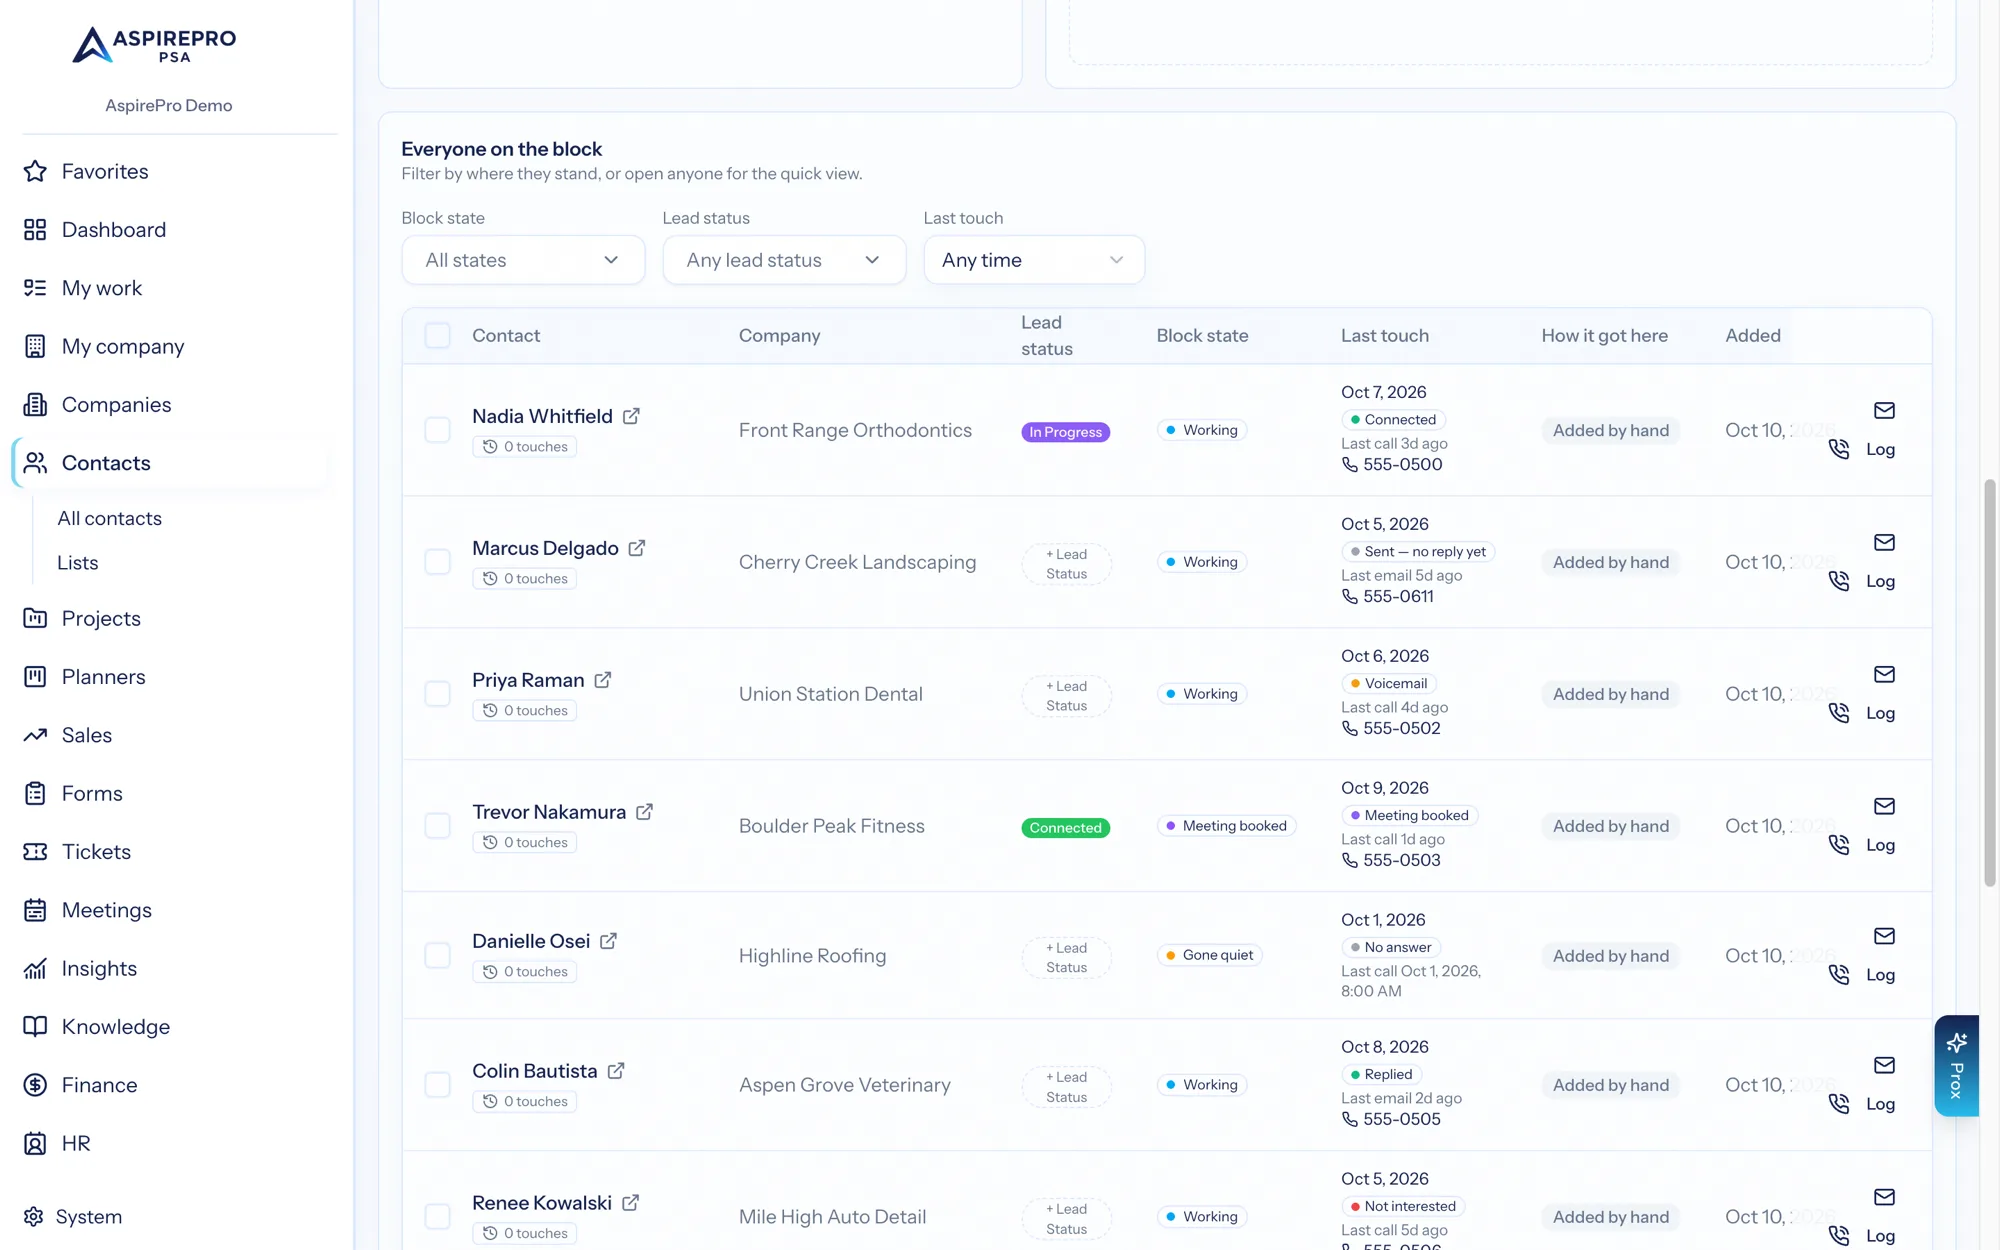
Task: Check the box for Marcus Delgado
Action: pos(437,562)
